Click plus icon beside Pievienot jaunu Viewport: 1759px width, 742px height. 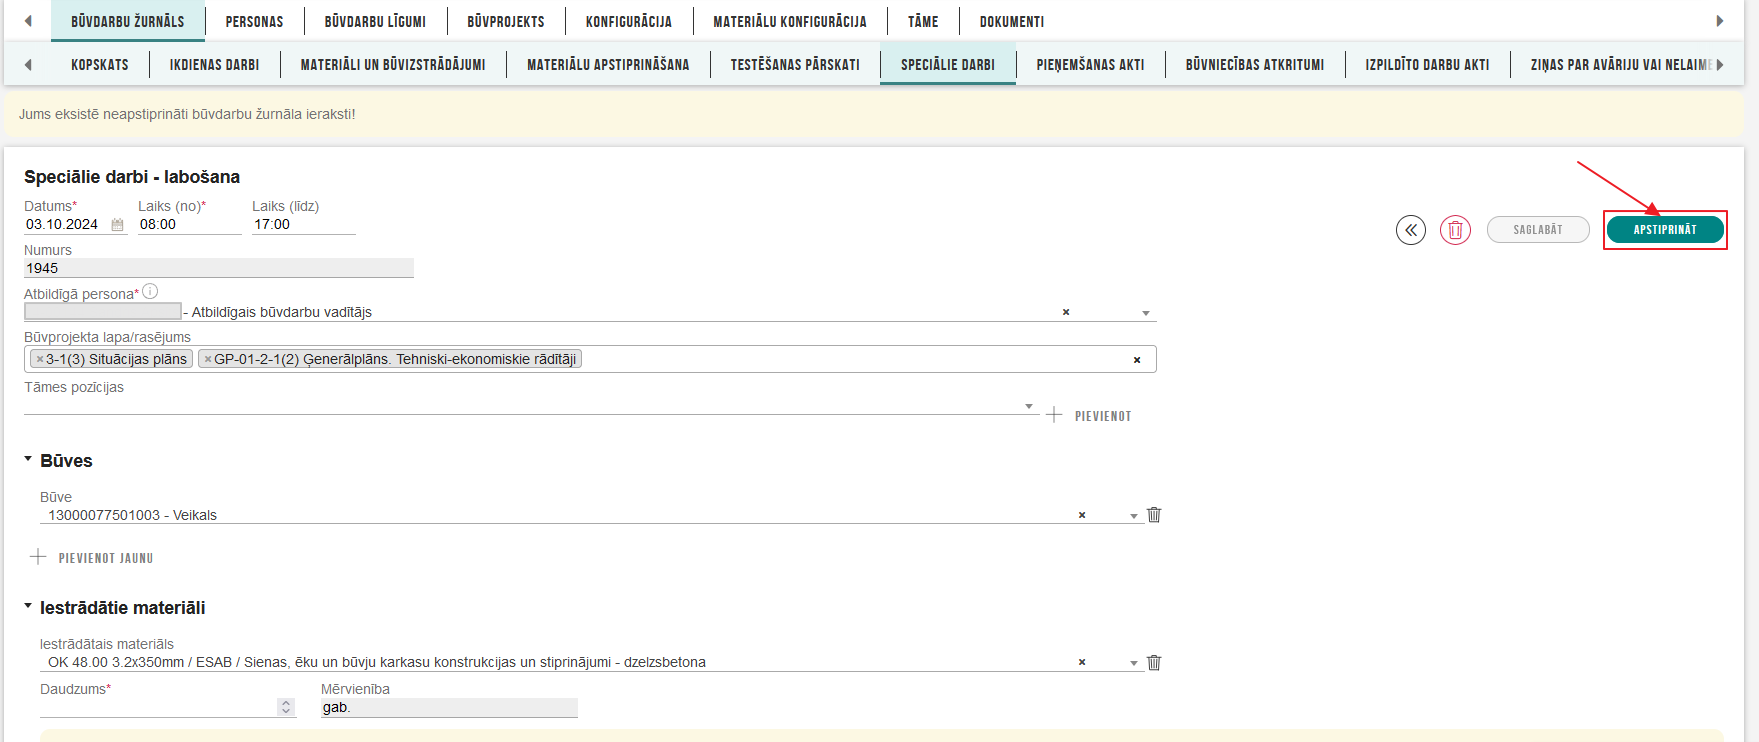click(38, 556)
